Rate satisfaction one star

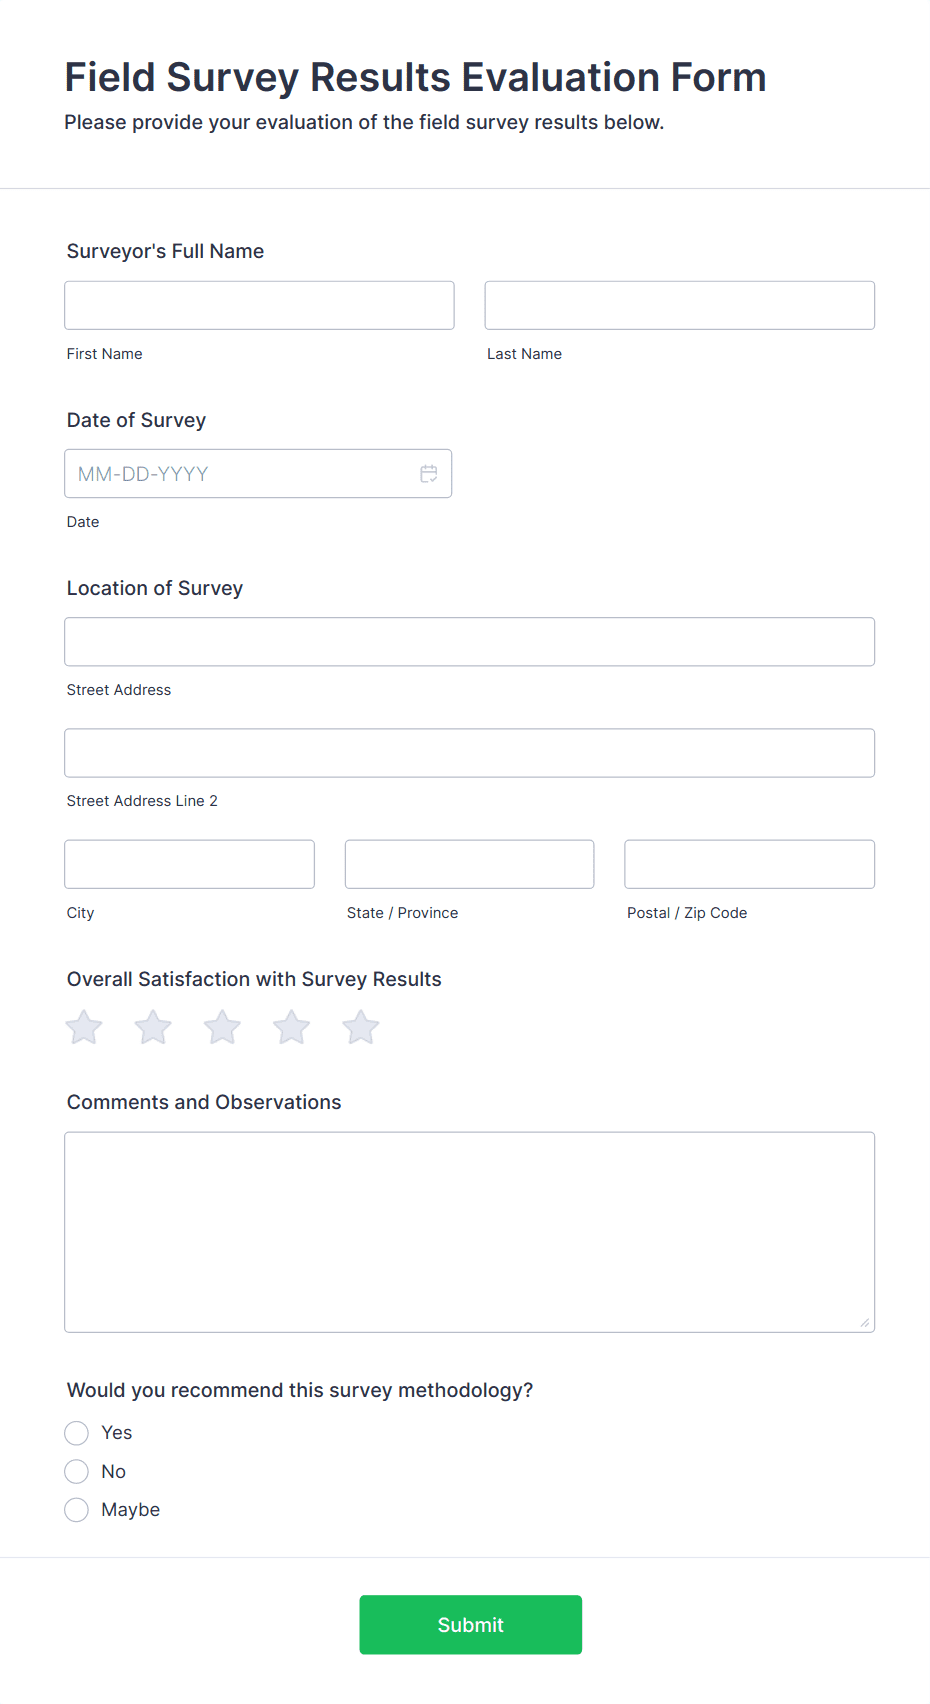(84, 1027)
